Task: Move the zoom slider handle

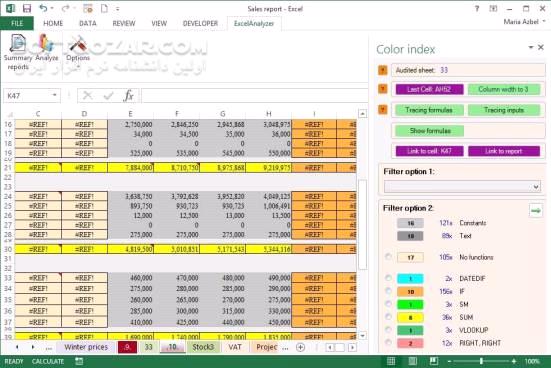Action: pos(481,361)
